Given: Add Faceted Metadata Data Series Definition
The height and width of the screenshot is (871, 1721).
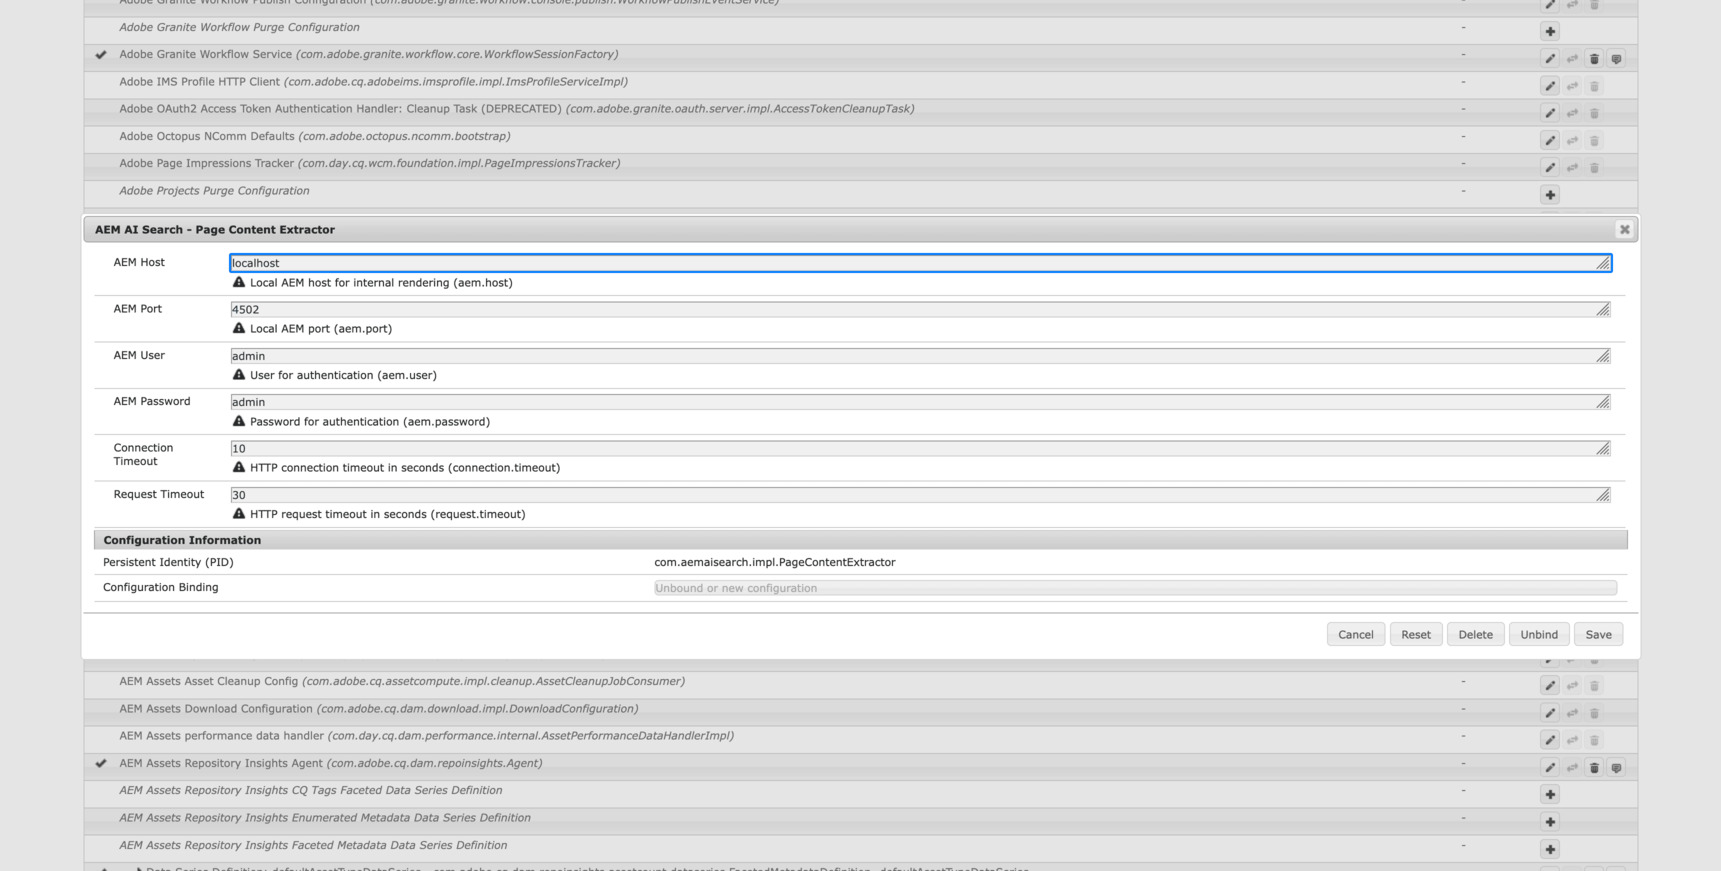Looking at the screenshot, I should (1550, 849).
